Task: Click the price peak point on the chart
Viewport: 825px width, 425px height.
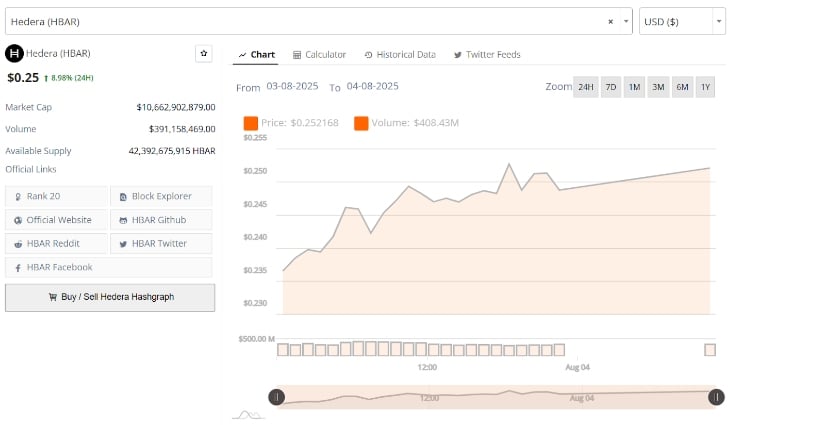Action: coord(509,164)
